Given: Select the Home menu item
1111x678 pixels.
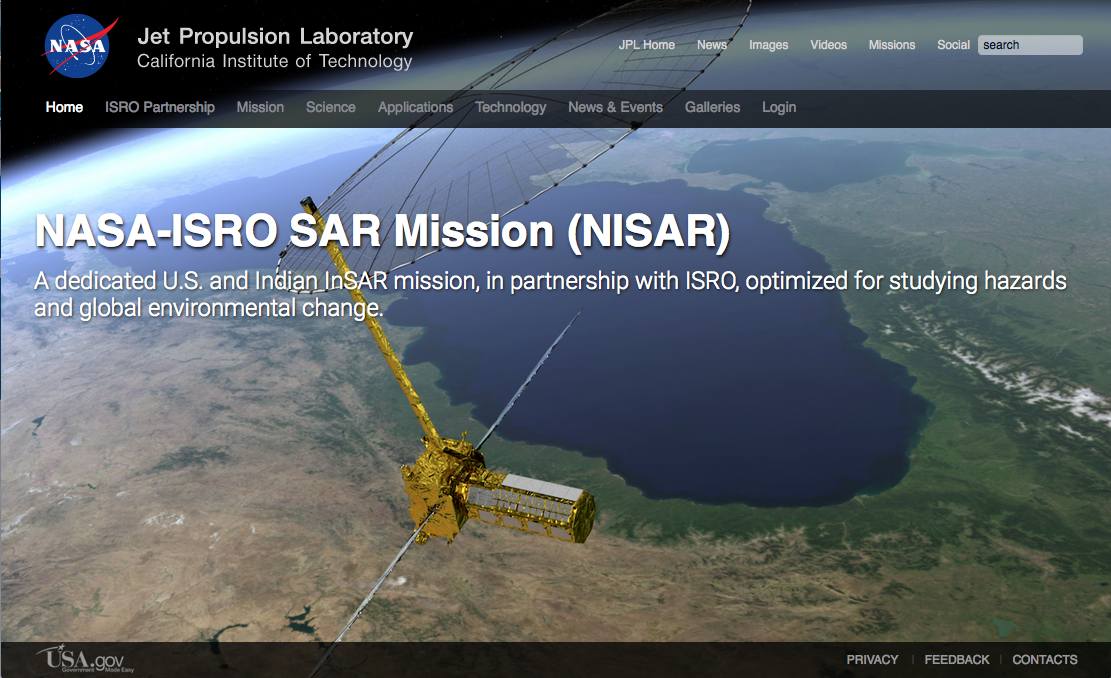Looking at the screenshot, I should tap(64, 107).
